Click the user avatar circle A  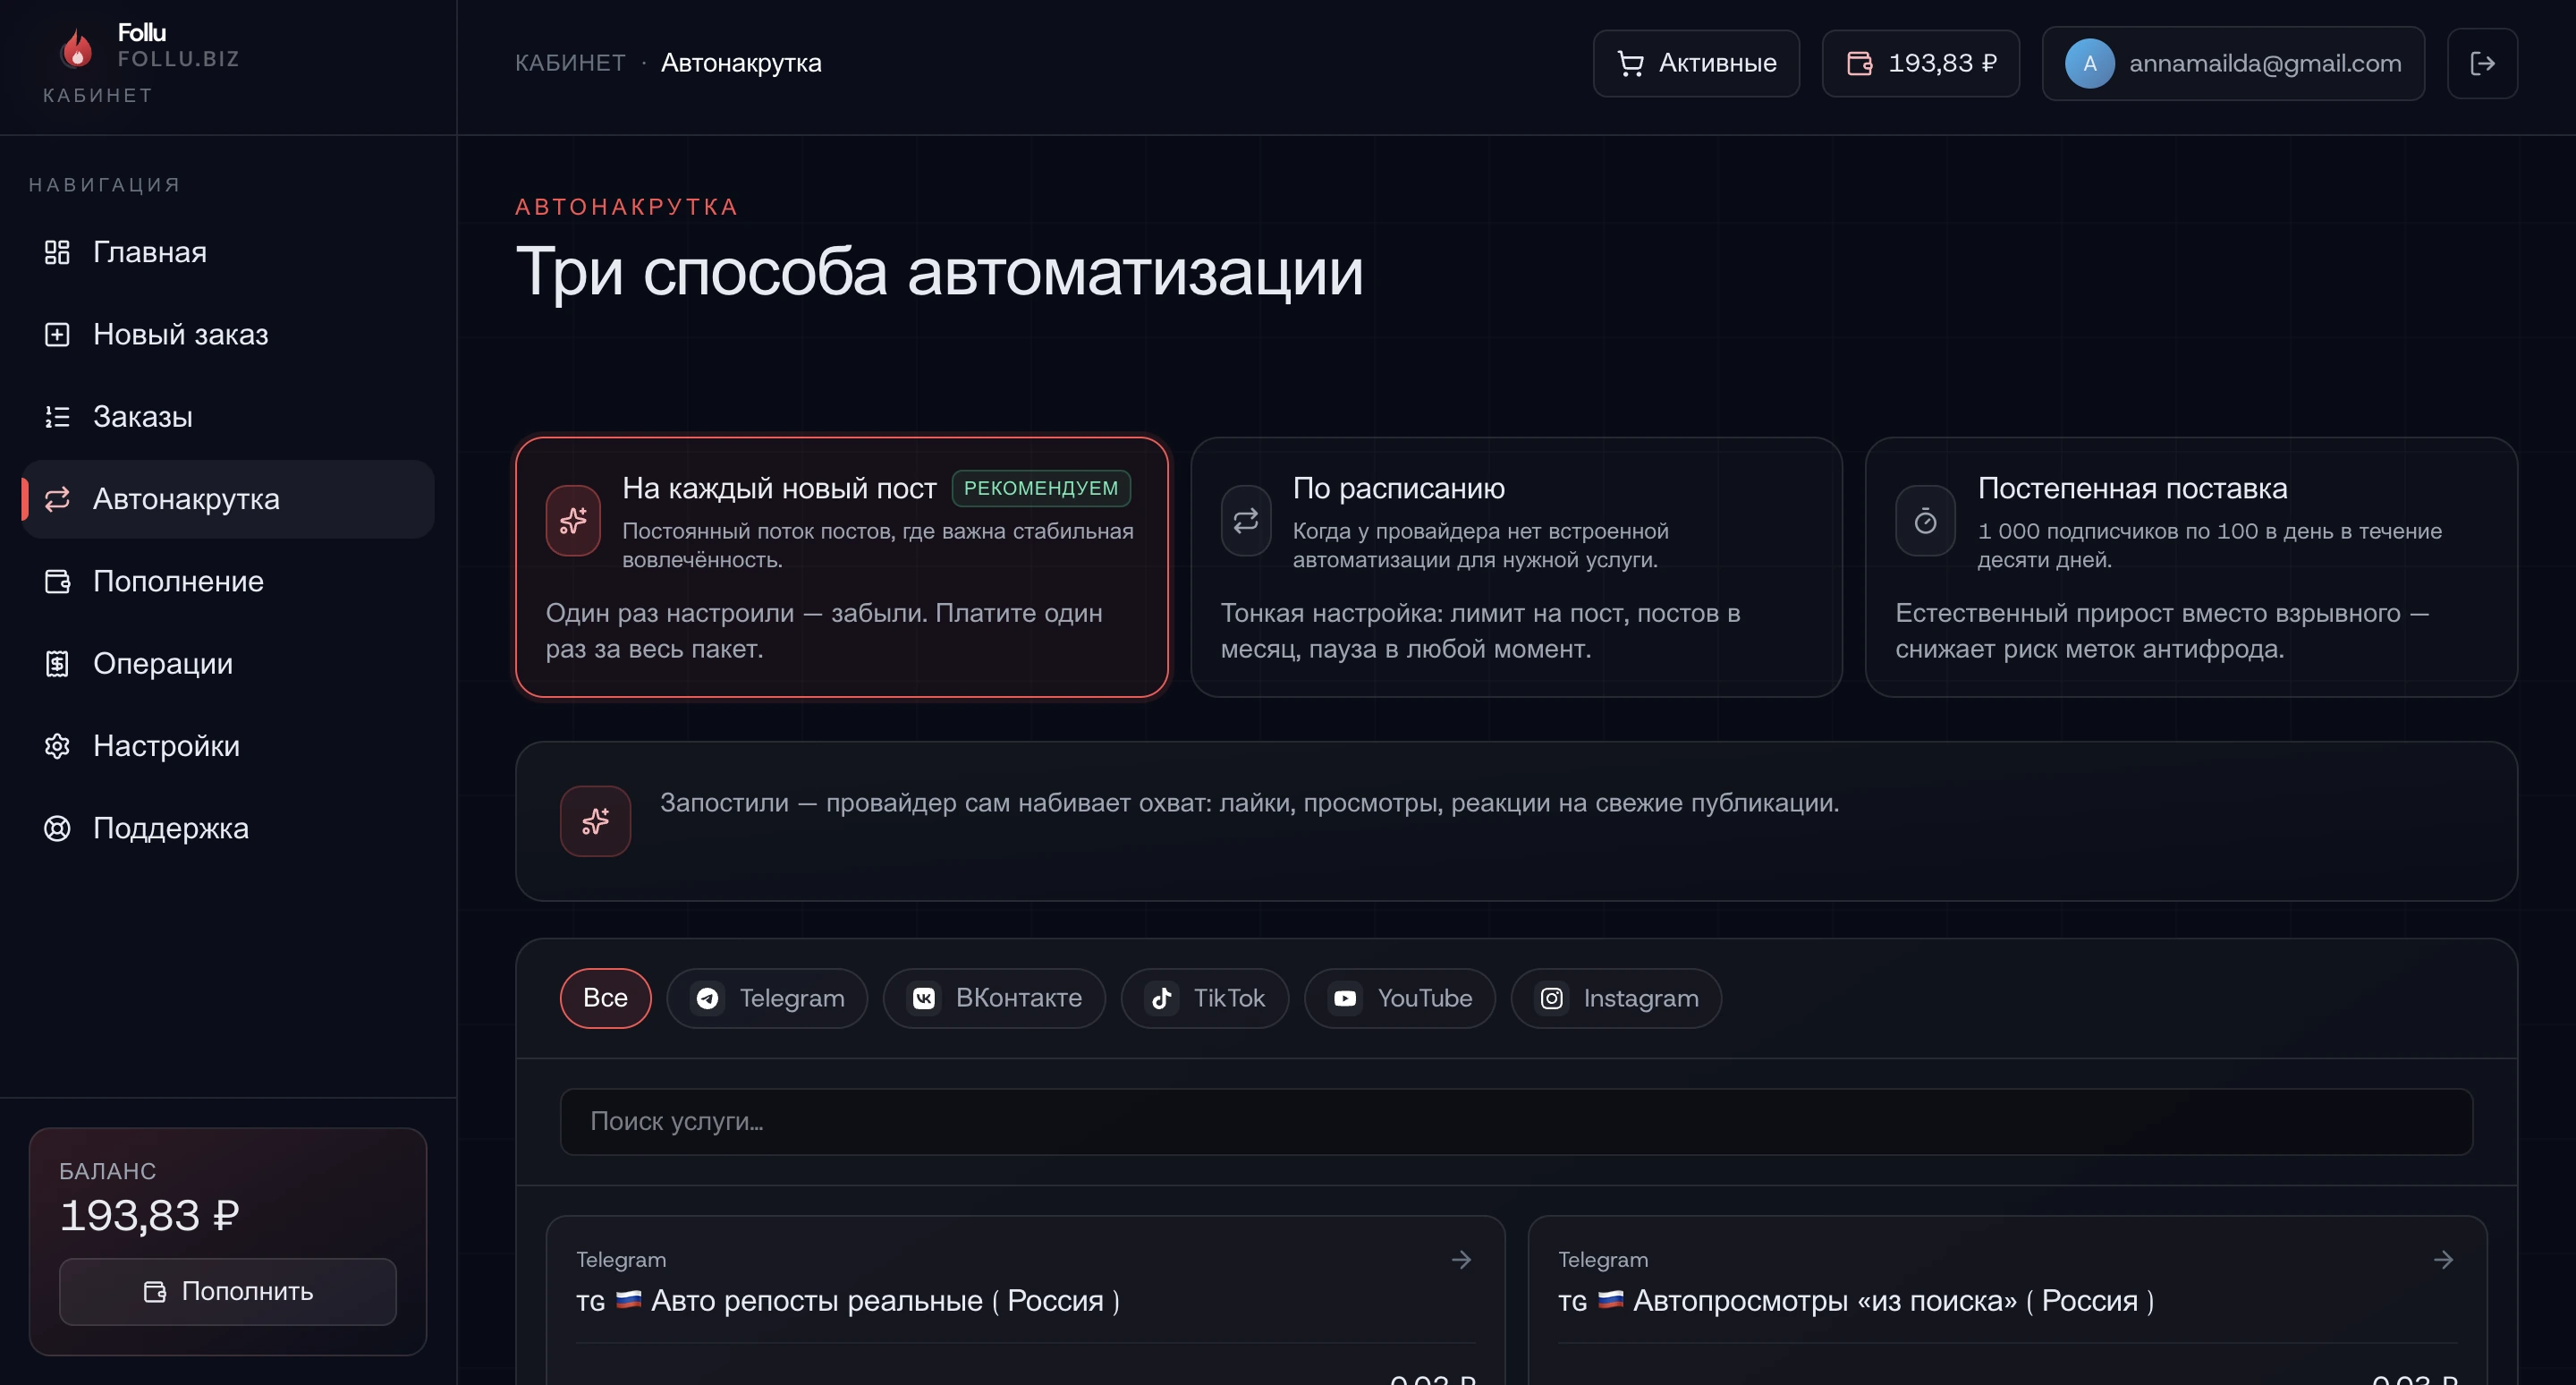tap(2089, 63)
